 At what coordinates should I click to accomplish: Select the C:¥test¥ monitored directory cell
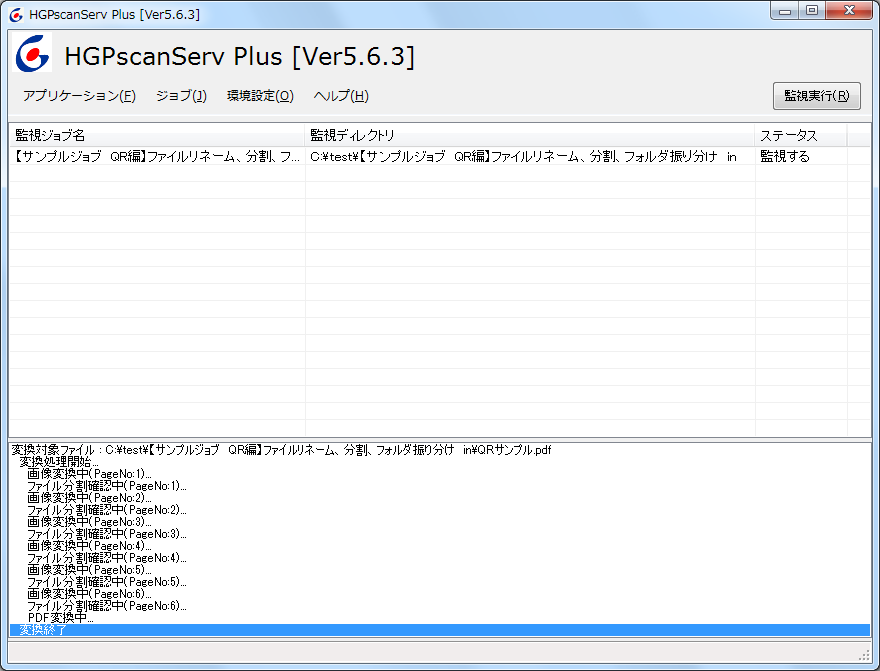click(530, 157)
